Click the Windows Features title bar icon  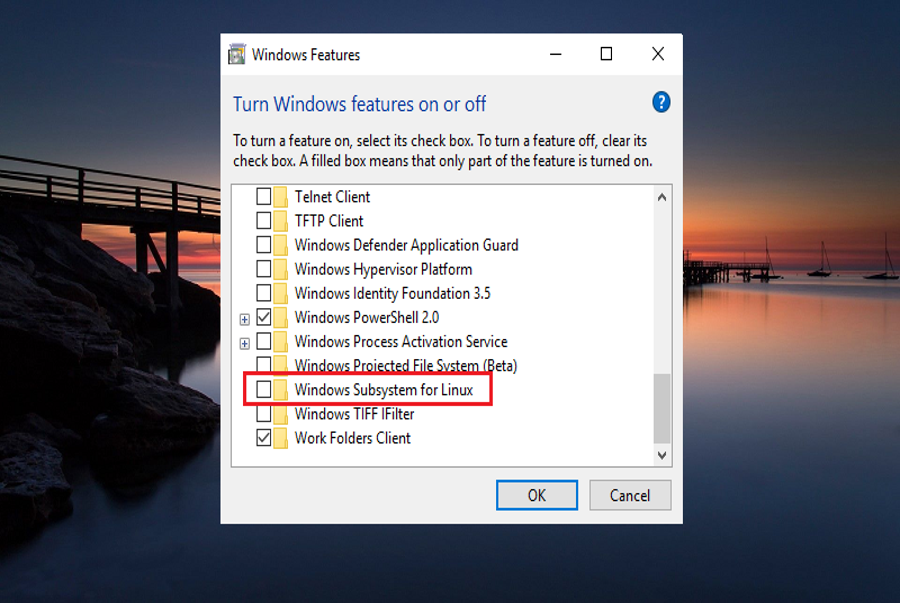tap(236, 55)
